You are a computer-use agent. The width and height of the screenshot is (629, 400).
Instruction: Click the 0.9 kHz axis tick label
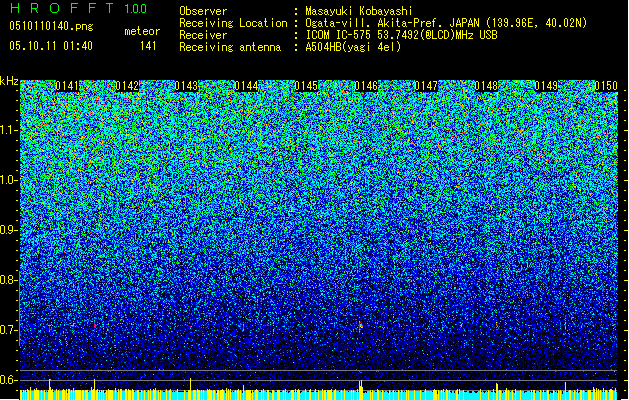[x=8, y=230]
